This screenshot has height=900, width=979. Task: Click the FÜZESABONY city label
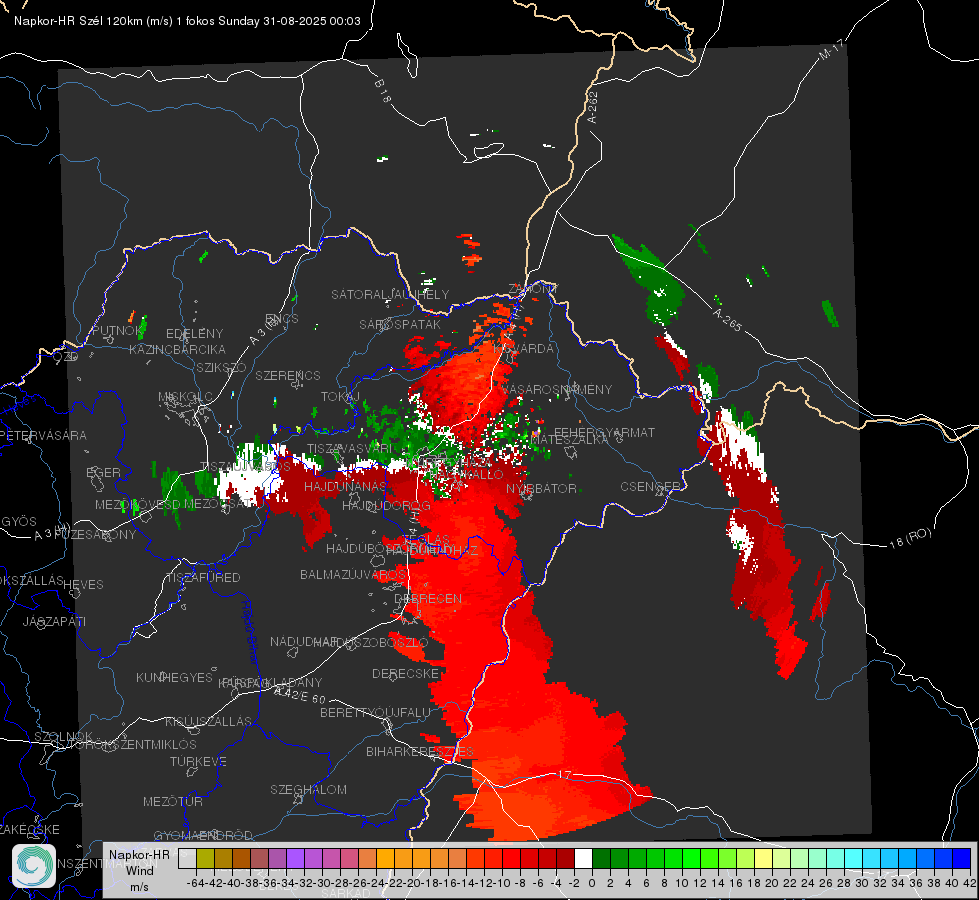point(95,535)
